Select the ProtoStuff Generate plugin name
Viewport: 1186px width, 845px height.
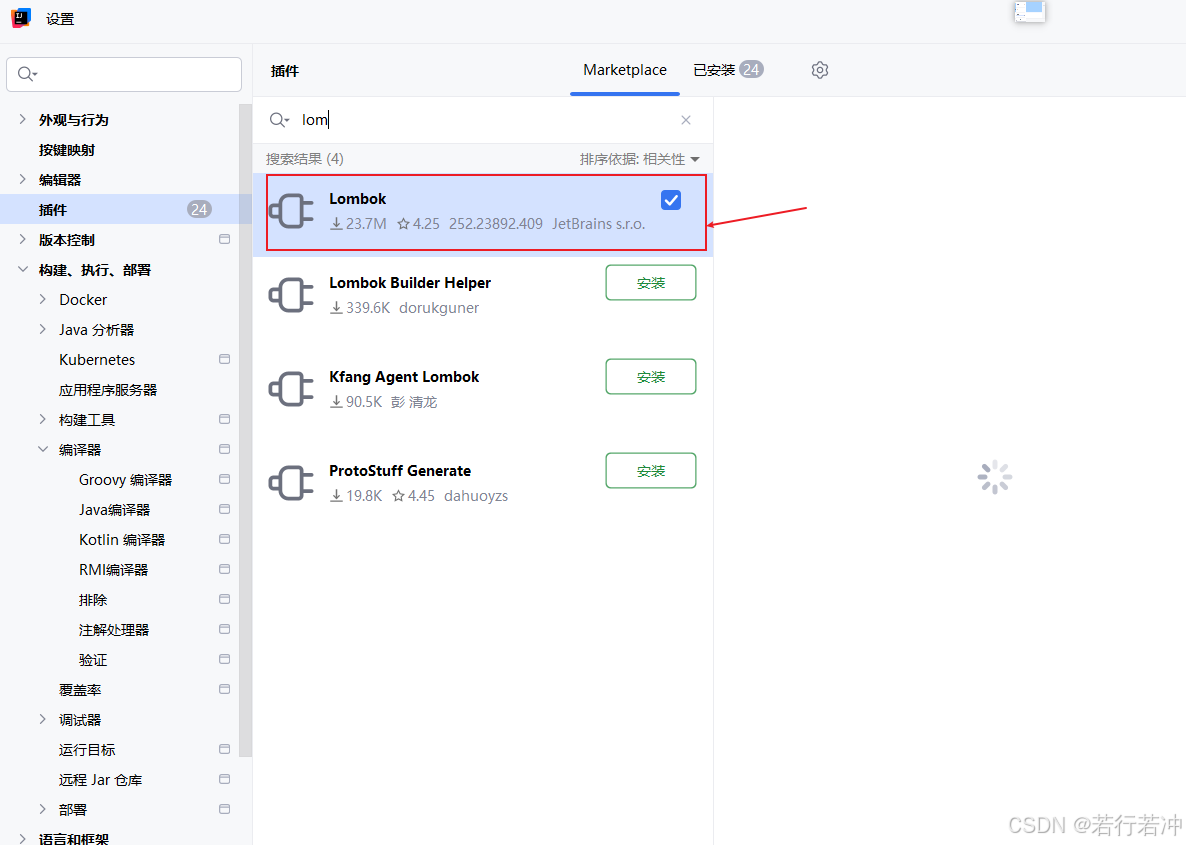click(x=399, y=471)
